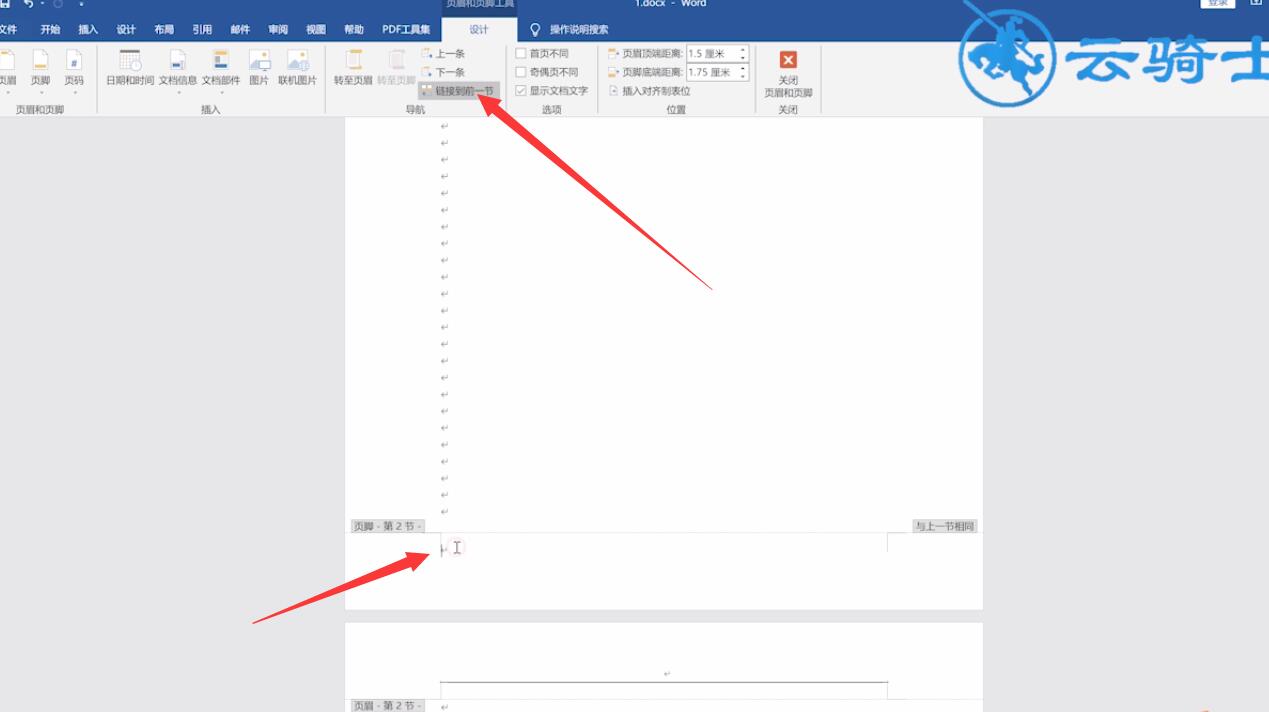Open the 文件 file tab

[8, 30]
